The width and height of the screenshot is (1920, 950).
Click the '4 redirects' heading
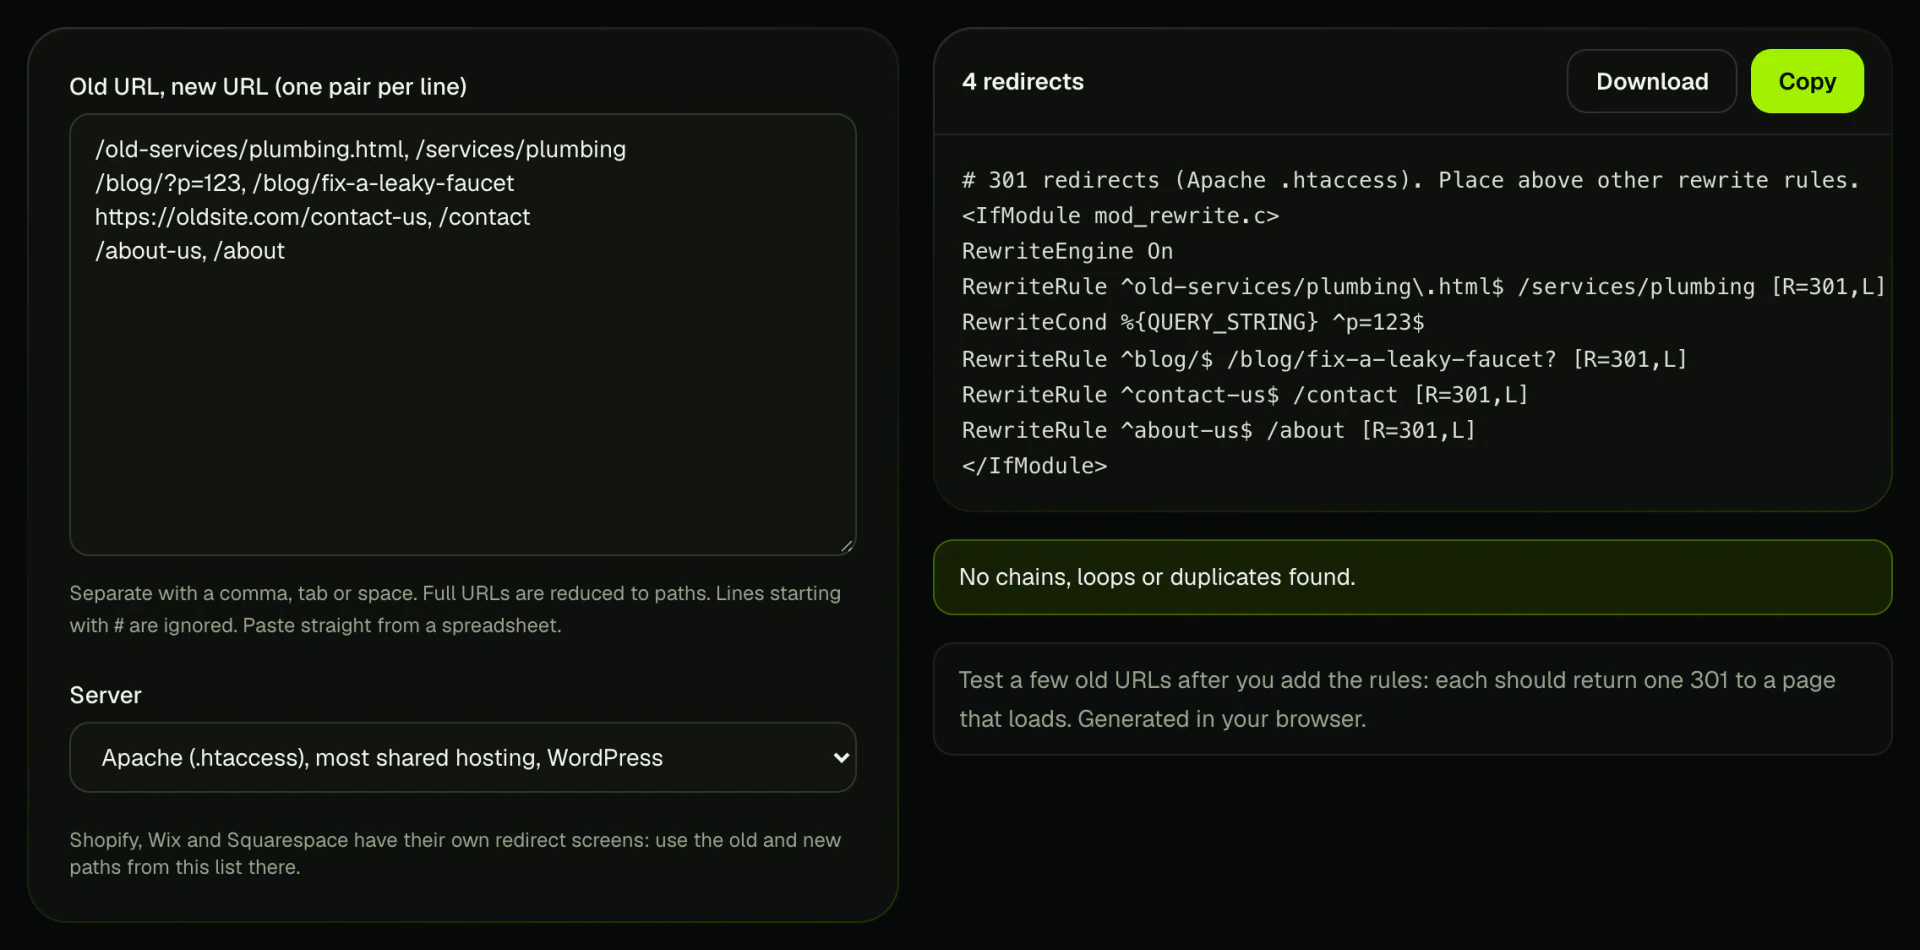coord(1022,81)
